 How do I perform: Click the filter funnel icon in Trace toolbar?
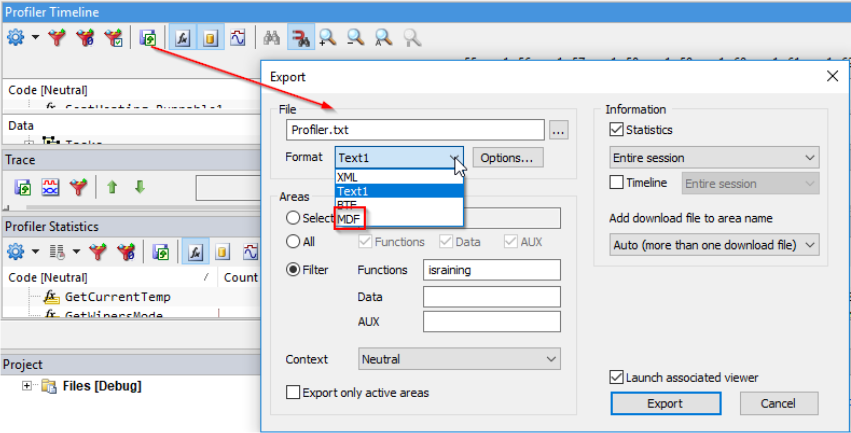point(78,187)
